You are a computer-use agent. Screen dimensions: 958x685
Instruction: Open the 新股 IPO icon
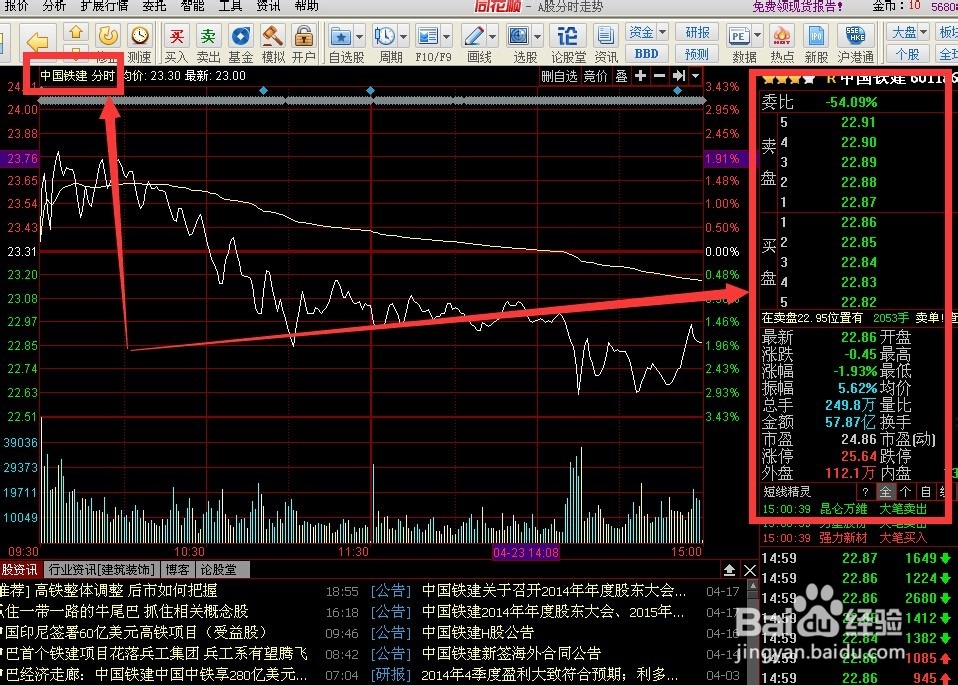tap(816, 37)
